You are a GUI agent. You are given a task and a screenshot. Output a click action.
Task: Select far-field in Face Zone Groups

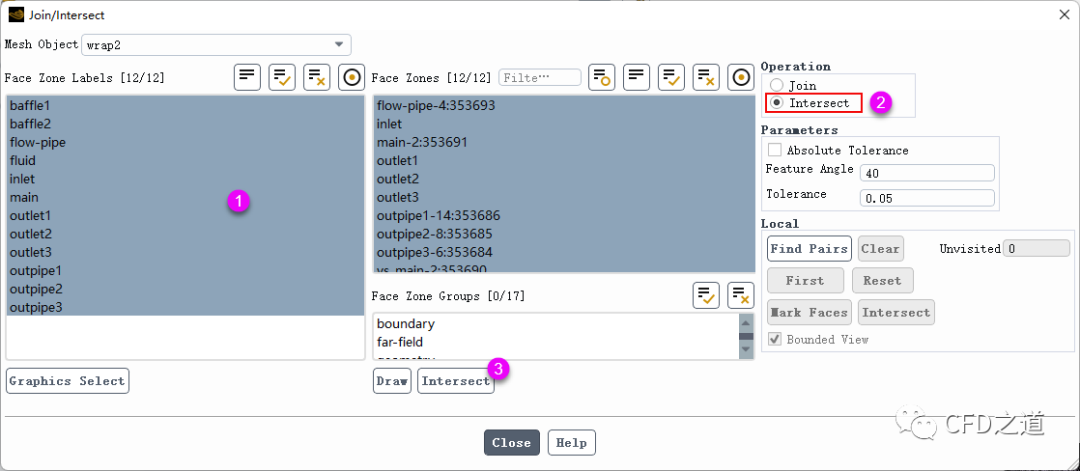pyautogui.click(x=556, y=342)
